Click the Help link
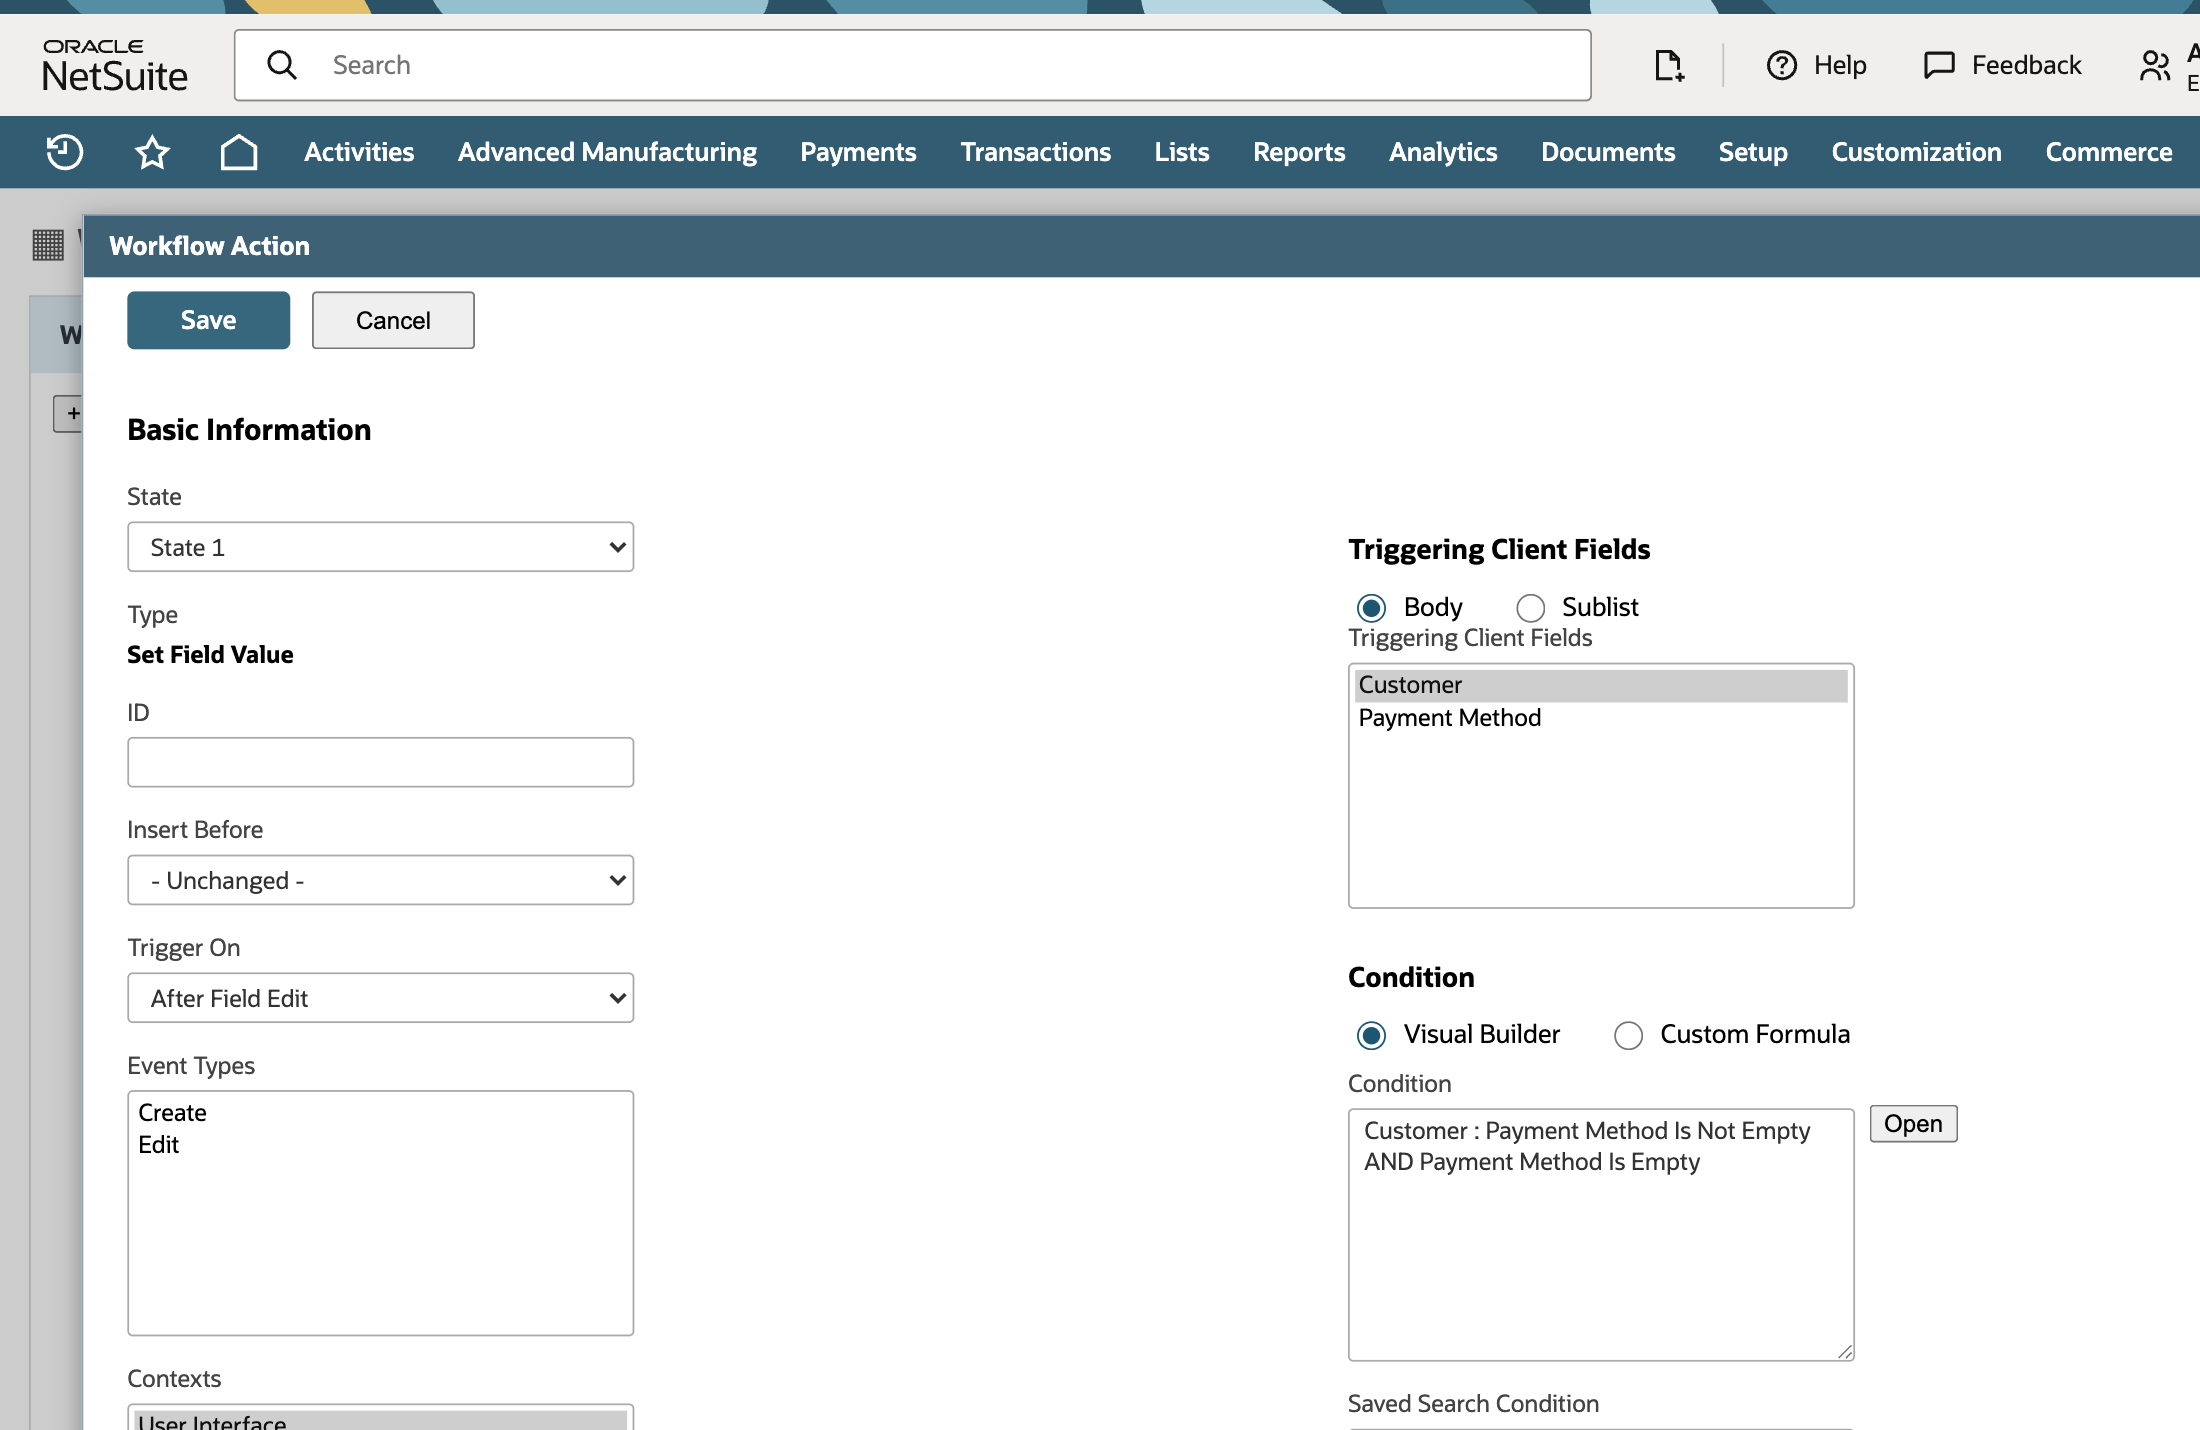 coord(1840,65)
